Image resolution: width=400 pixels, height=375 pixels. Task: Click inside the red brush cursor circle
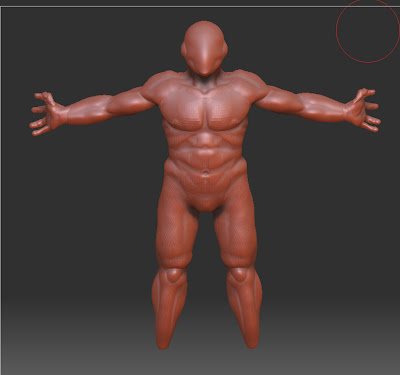click(368, 31)
